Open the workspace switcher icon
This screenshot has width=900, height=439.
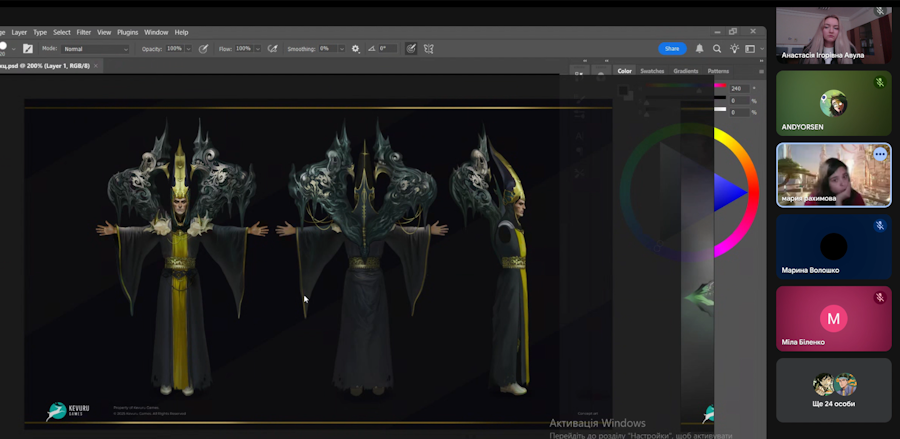click(x=750, y=48)
